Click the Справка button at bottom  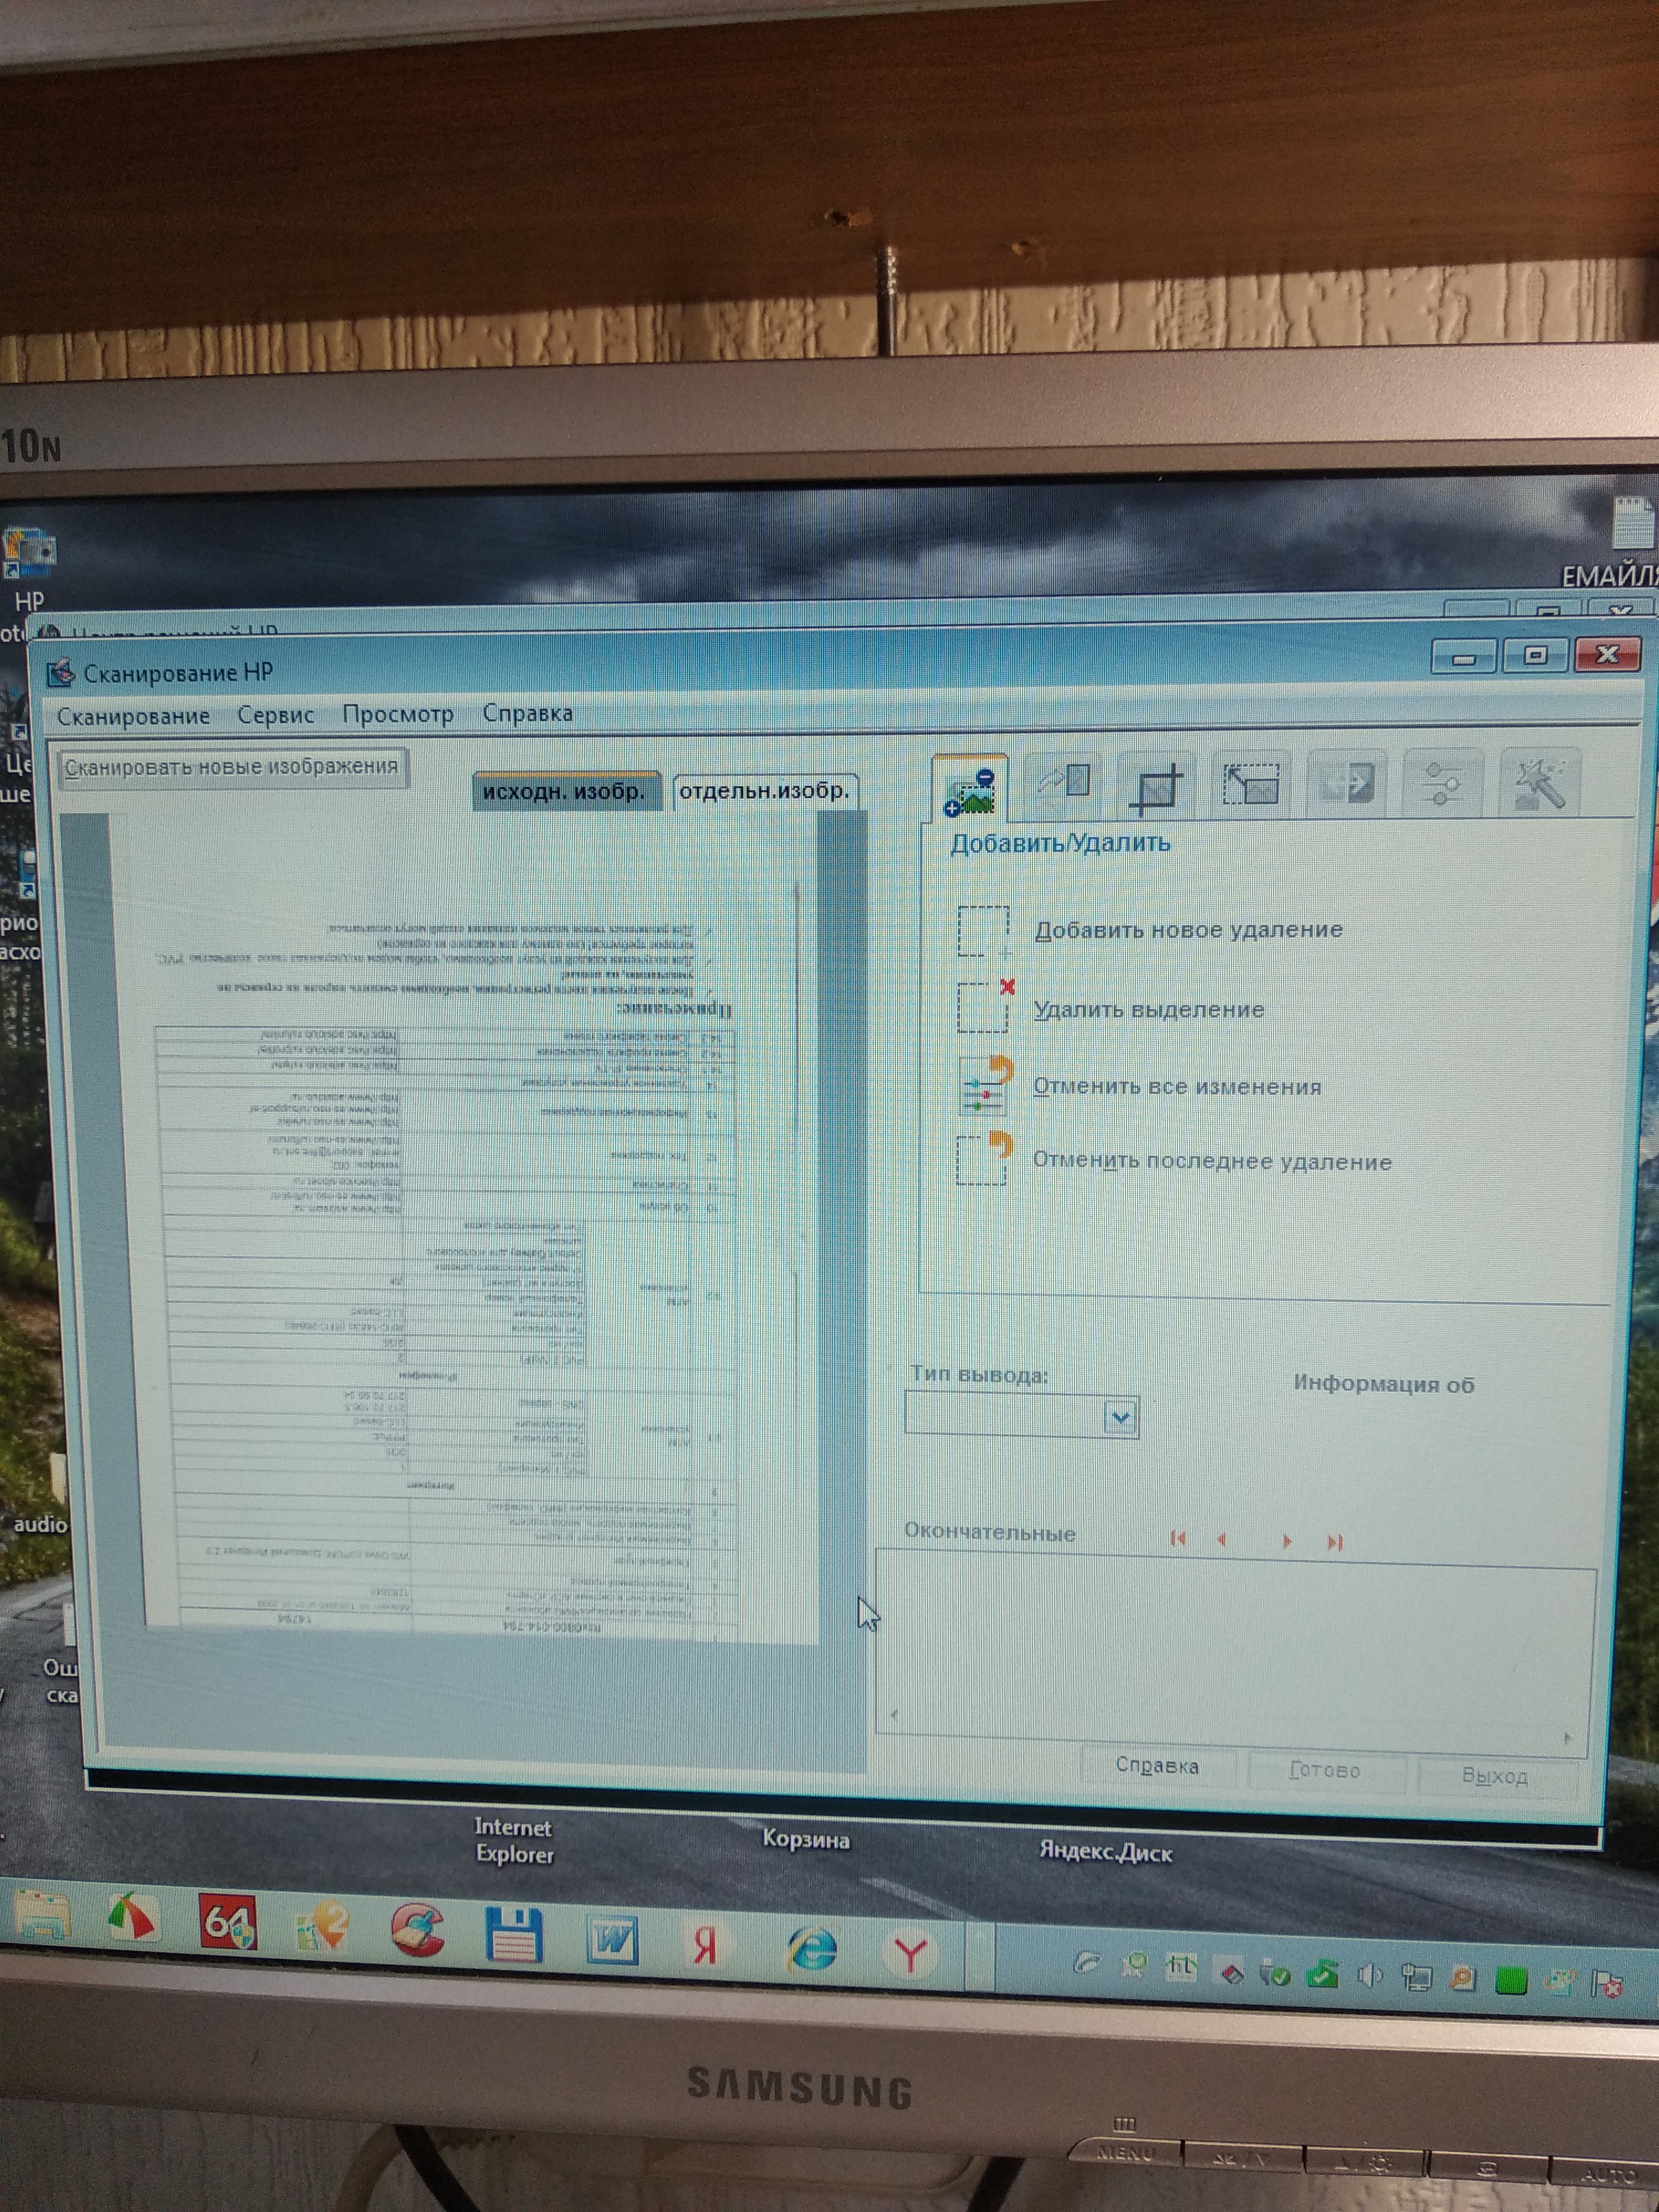tap(1157, 1766)
